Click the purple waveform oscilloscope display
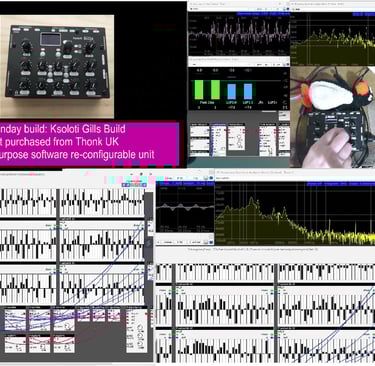Viewport: 375px width, 366px height. click(239, 34)
